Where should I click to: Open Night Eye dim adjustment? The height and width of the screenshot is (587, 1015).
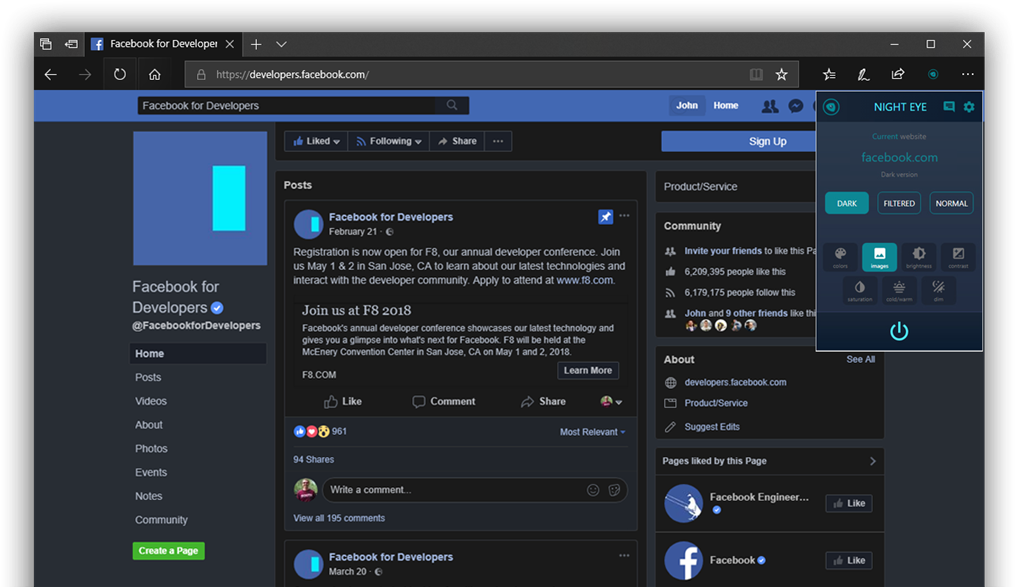click(939, 291)
